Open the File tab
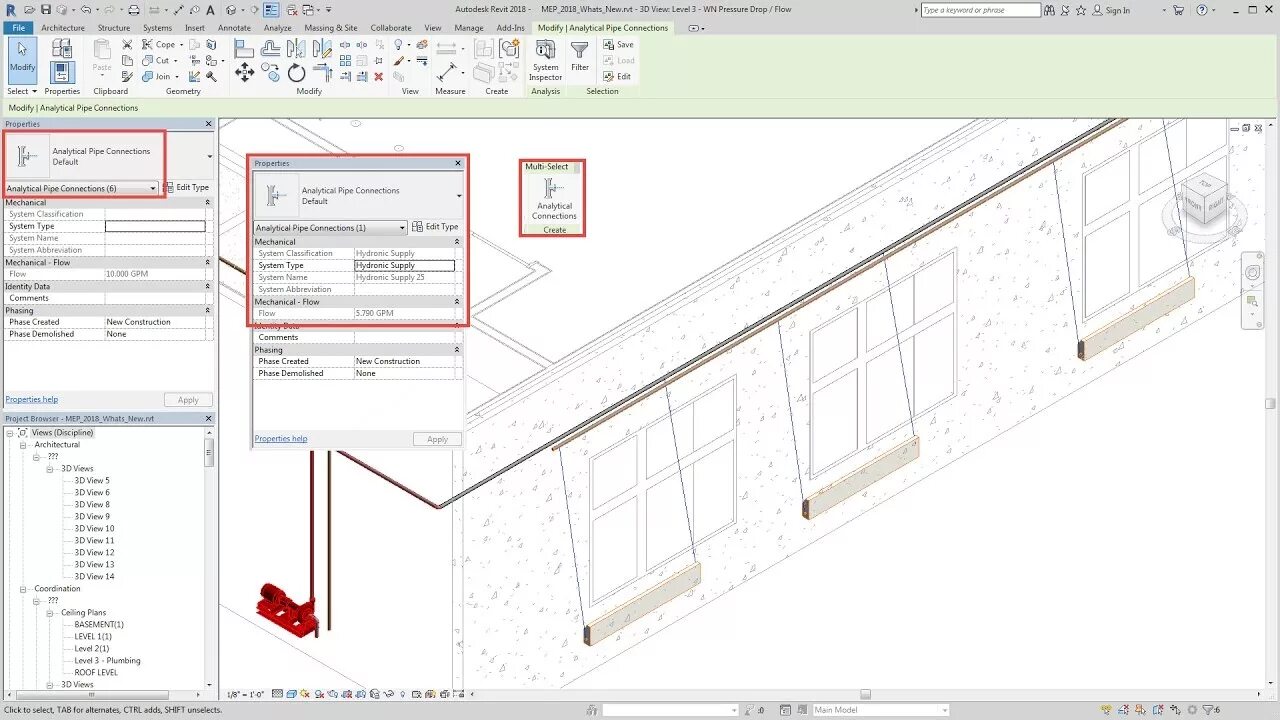 18,28
